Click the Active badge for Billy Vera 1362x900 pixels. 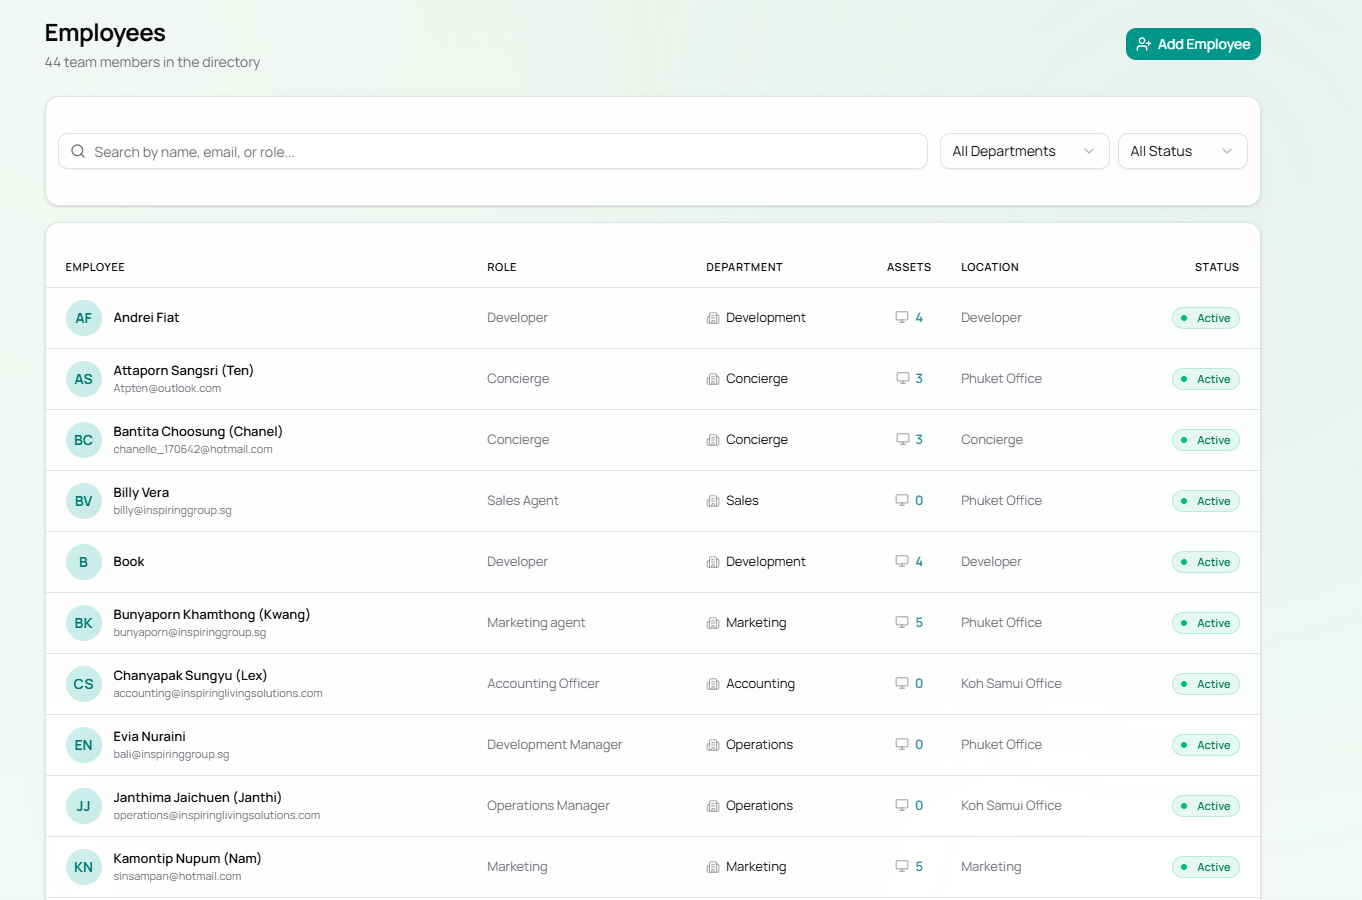[x=1206, y=501]
